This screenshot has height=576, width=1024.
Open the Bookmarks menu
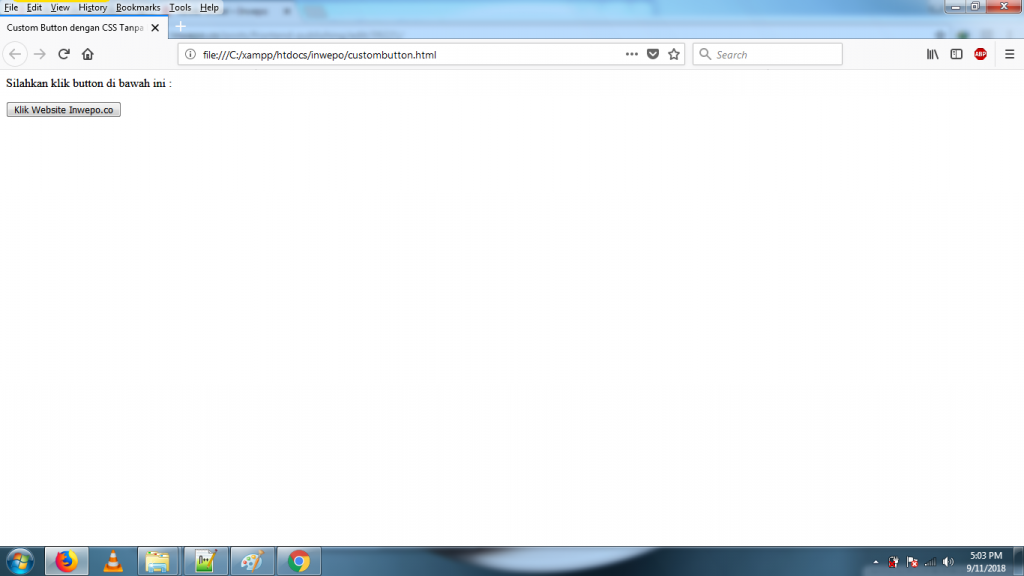(x=138, y=8)
